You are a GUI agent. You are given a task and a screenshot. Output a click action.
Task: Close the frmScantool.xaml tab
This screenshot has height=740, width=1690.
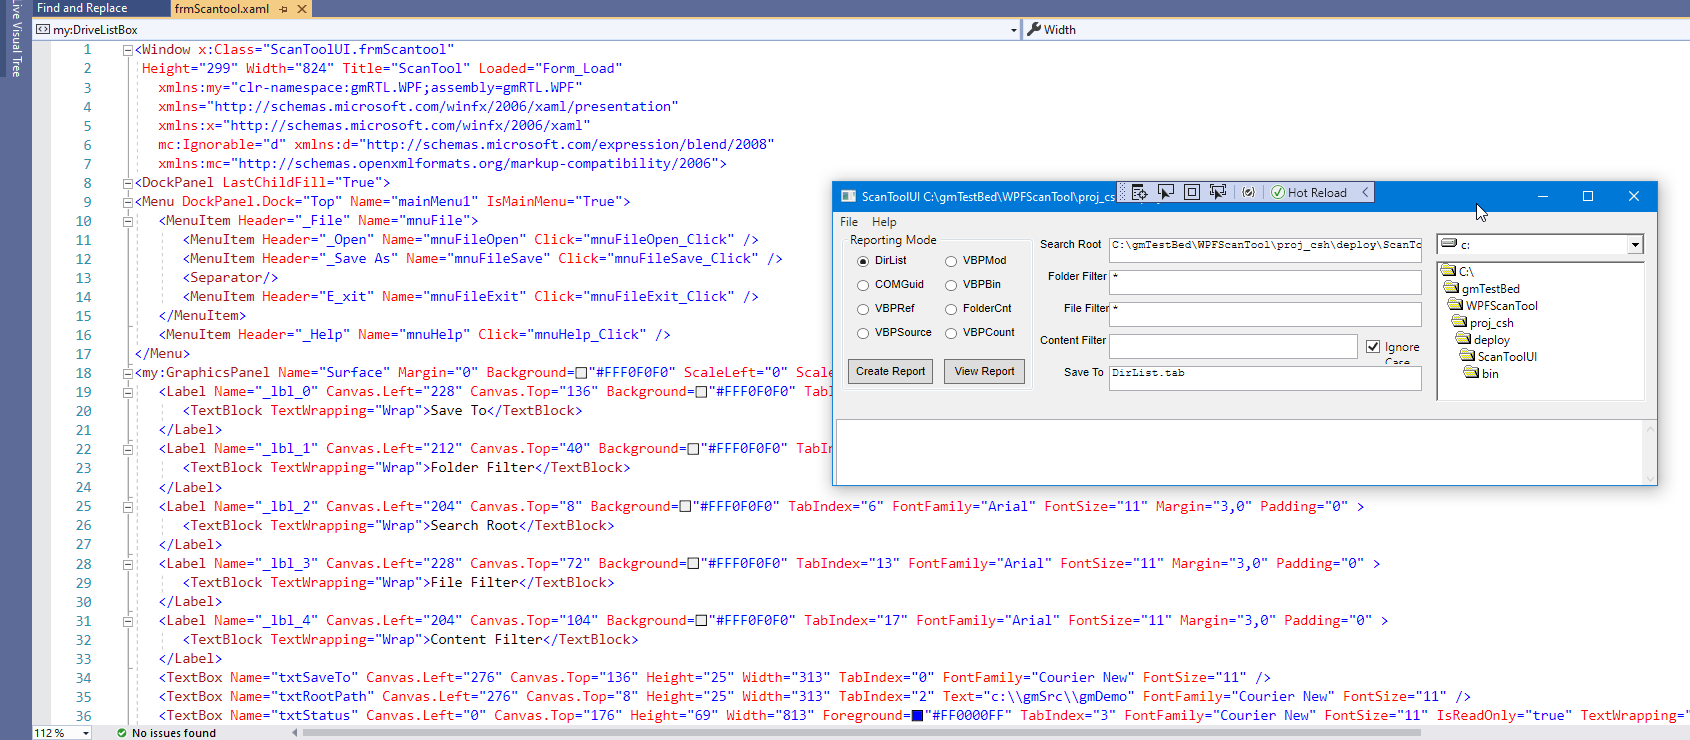tap(302, 9)
